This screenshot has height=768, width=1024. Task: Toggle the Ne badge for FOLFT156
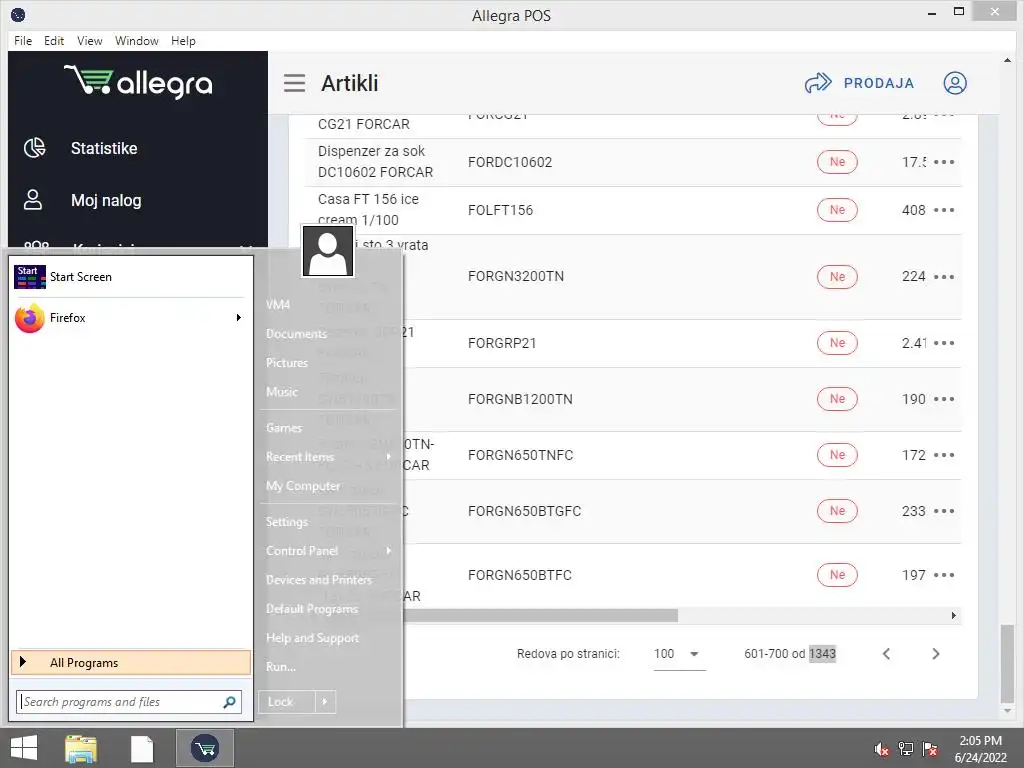pos(837,210)
